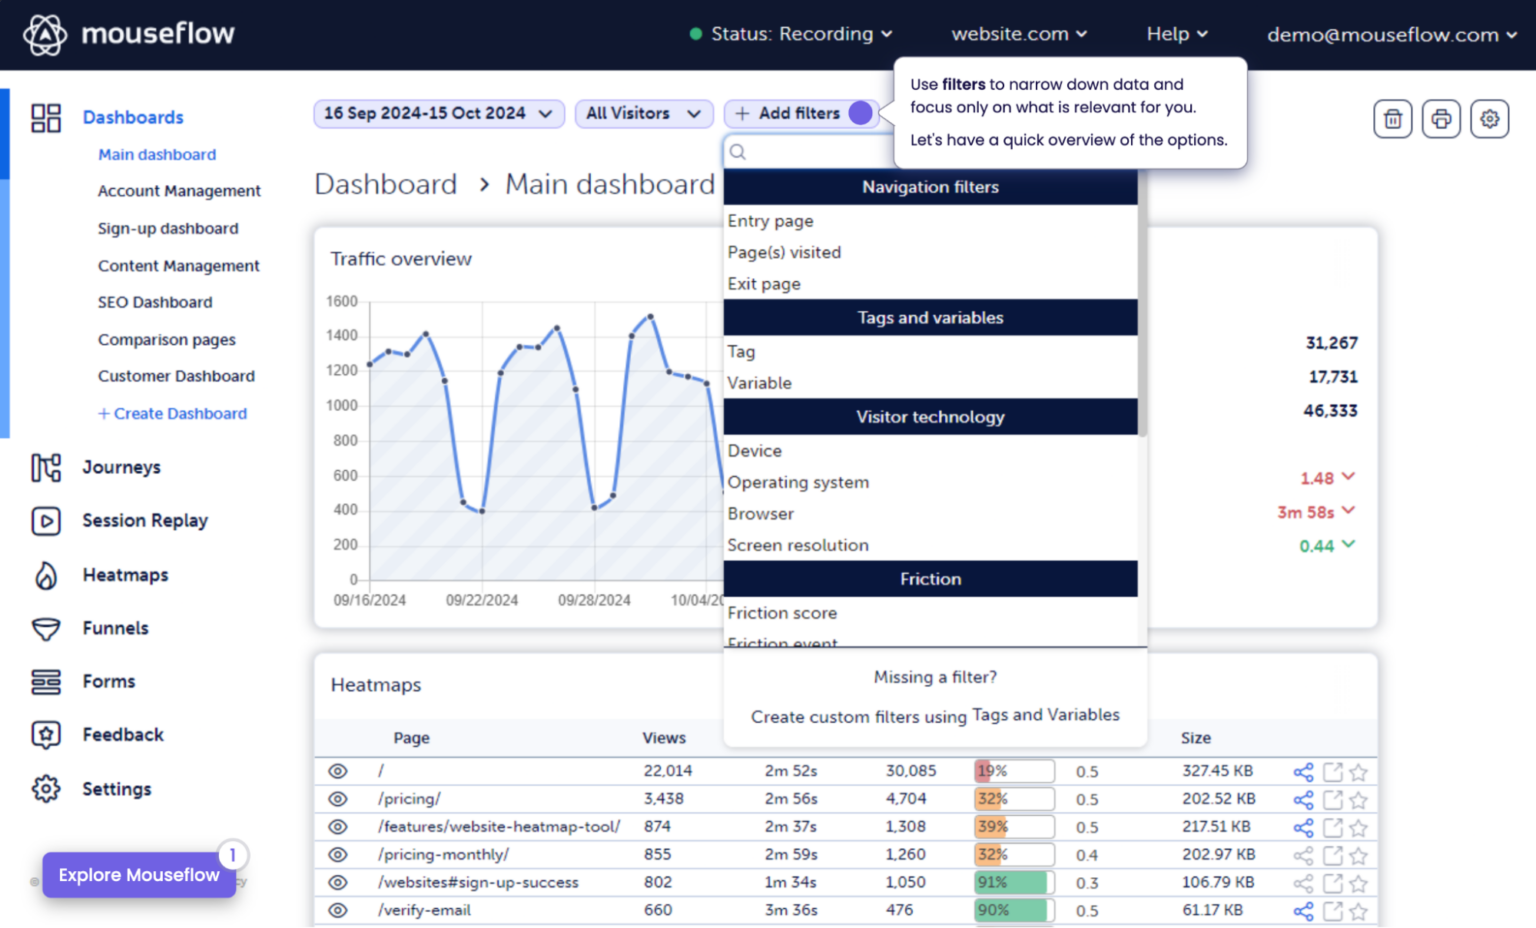
Task: Toggle eye icon for /pricing-monthly/ row
Action: click(x=338, y=855)
